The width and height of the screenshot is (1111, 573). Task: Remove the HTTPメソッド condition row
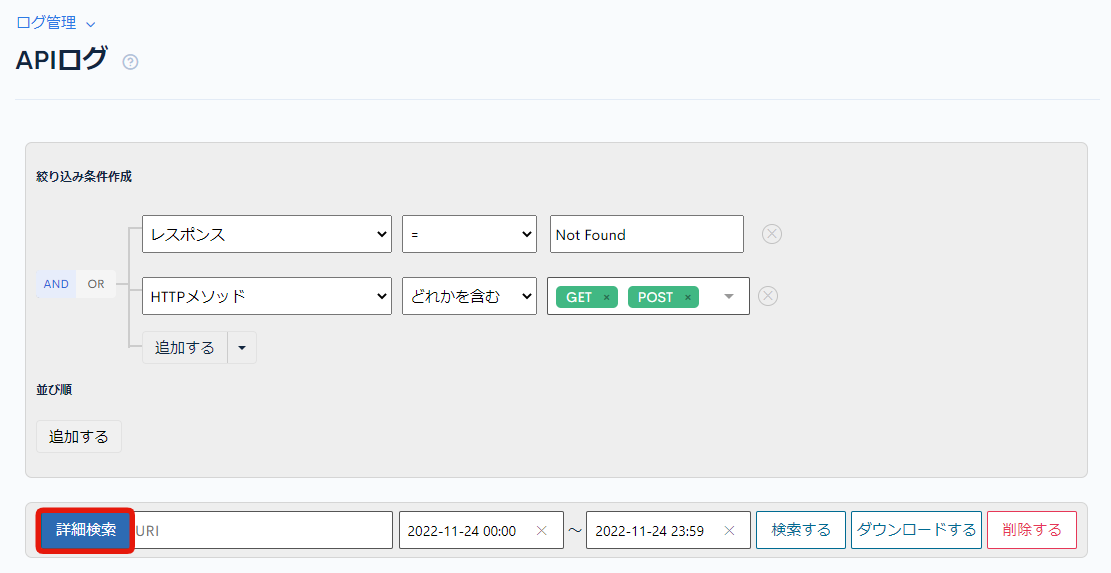[x=768, y=296]
